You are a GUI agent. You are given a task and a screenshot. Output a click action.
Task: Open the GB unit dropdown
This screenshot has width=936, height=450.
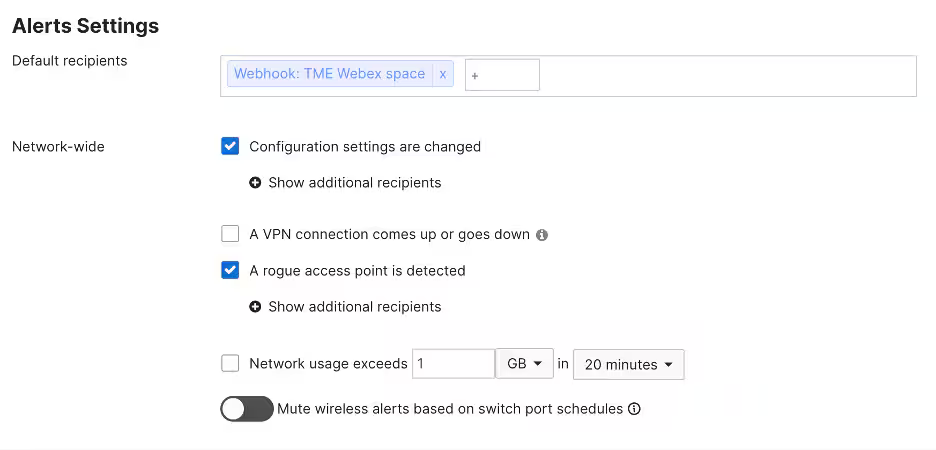tap(525, 363)
